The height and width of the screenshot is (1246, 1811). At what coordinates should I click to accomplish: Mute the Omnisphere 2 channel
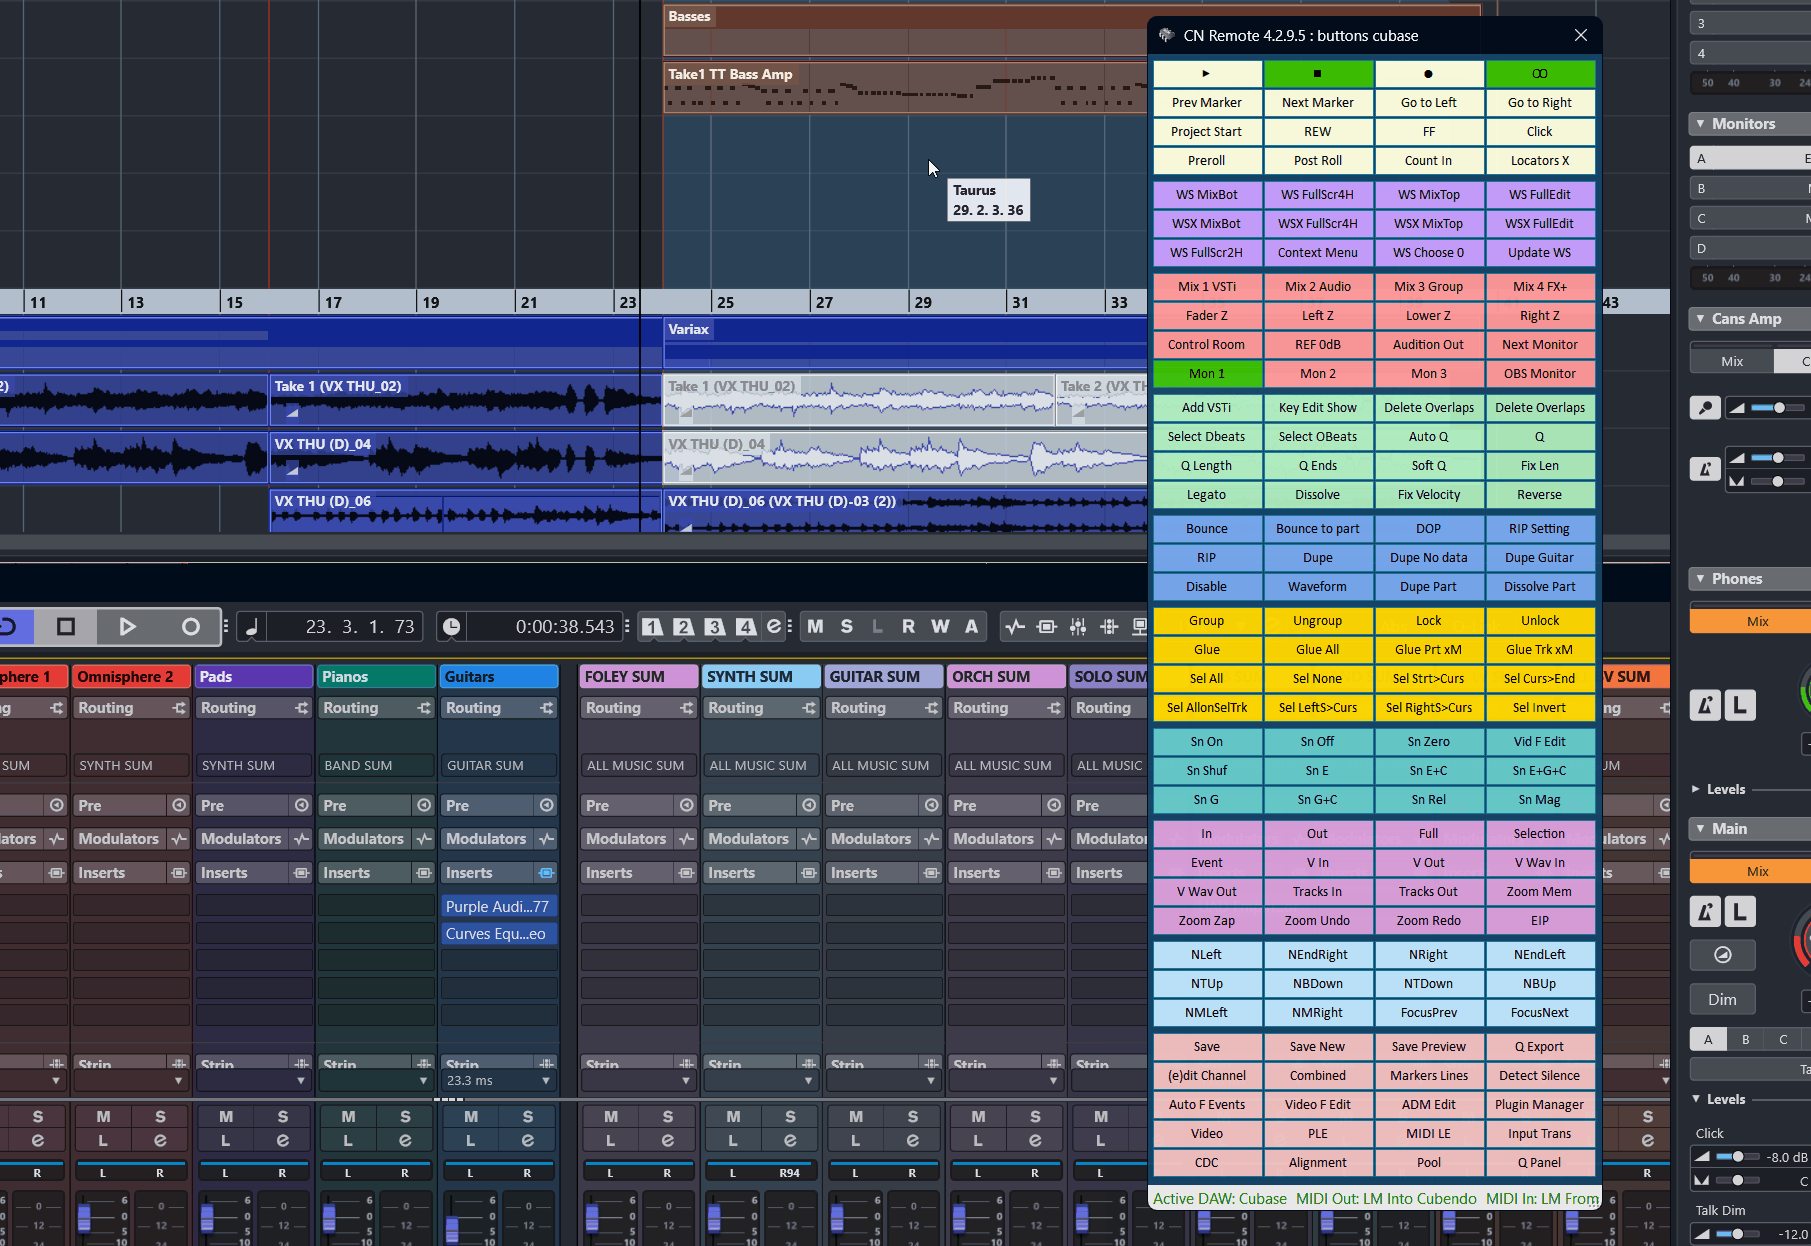[103, 1117]
